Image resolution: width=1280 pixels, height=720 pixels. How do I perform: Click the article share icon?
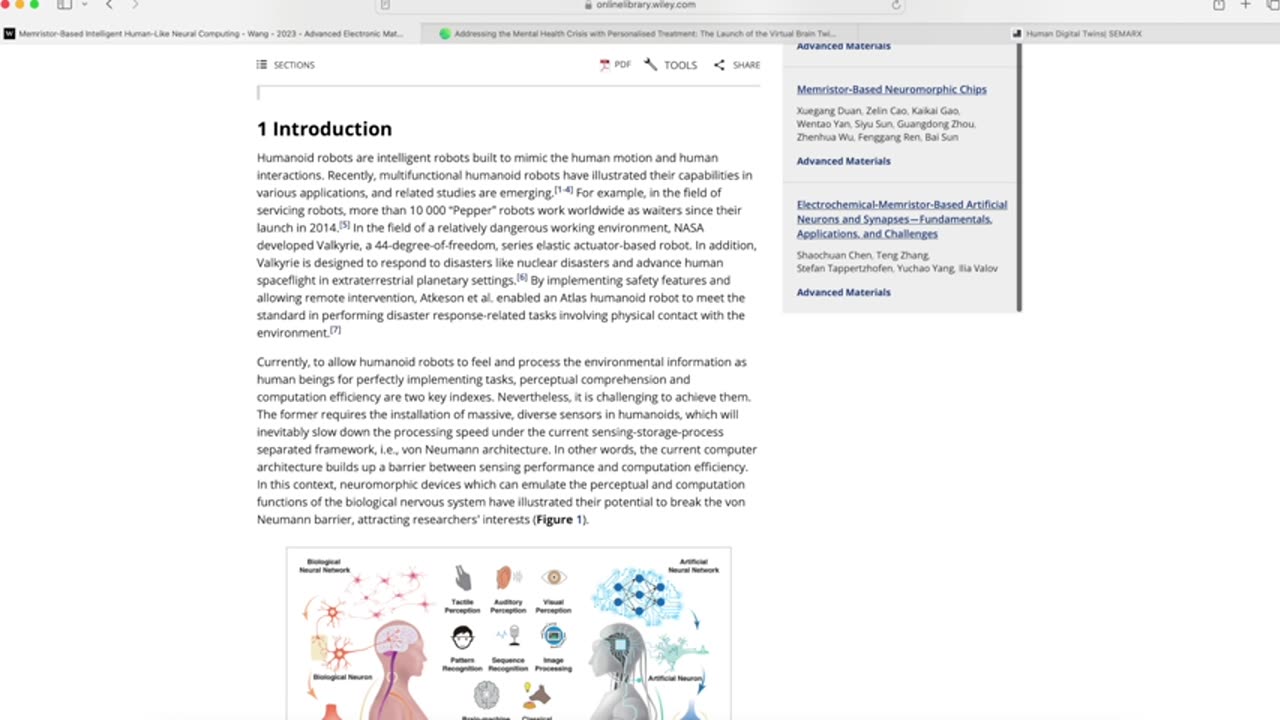(719, 65)
